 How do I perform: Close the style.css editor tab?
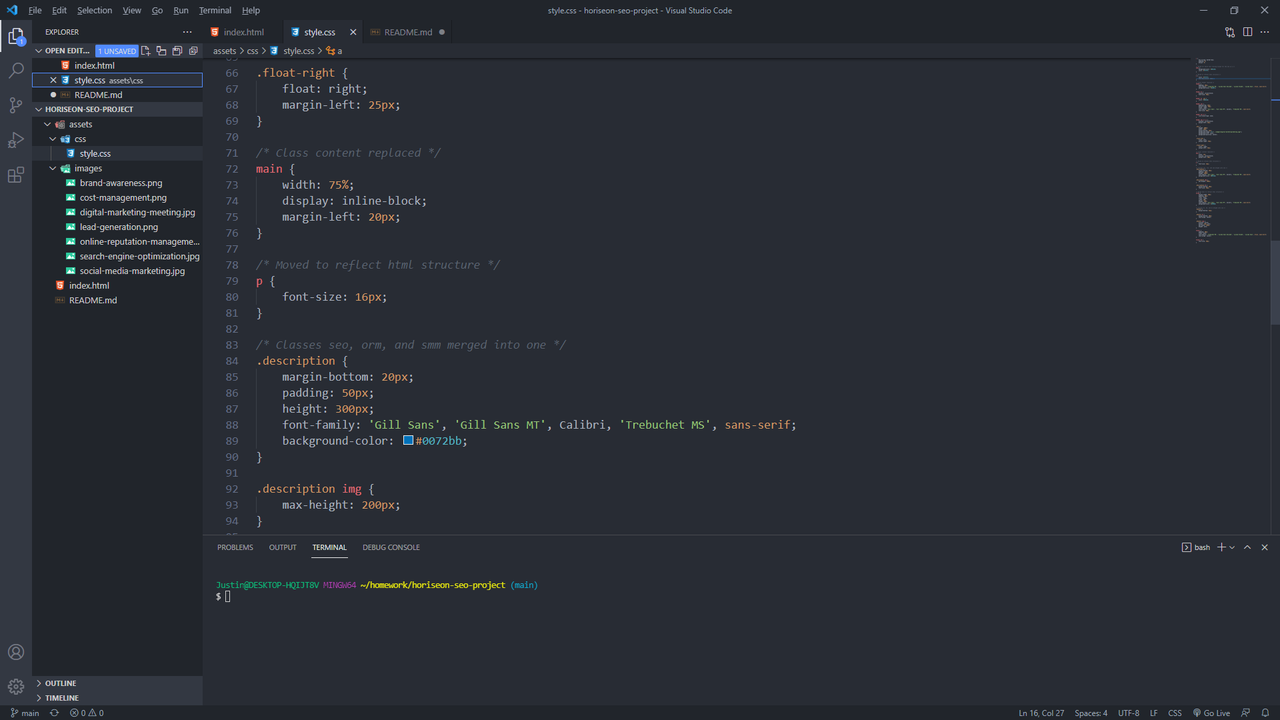tap(353, 32)
